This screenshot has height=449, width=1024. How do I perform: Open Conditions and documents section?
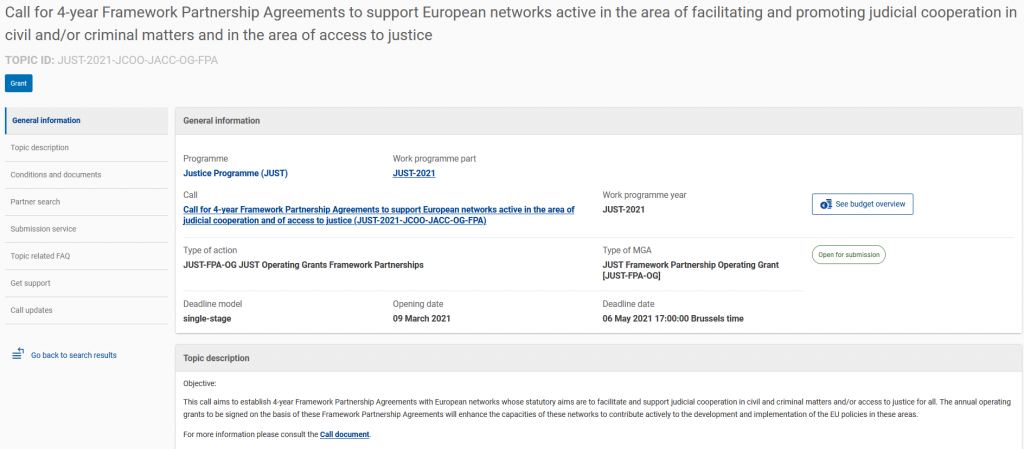[x=86, y=175]
